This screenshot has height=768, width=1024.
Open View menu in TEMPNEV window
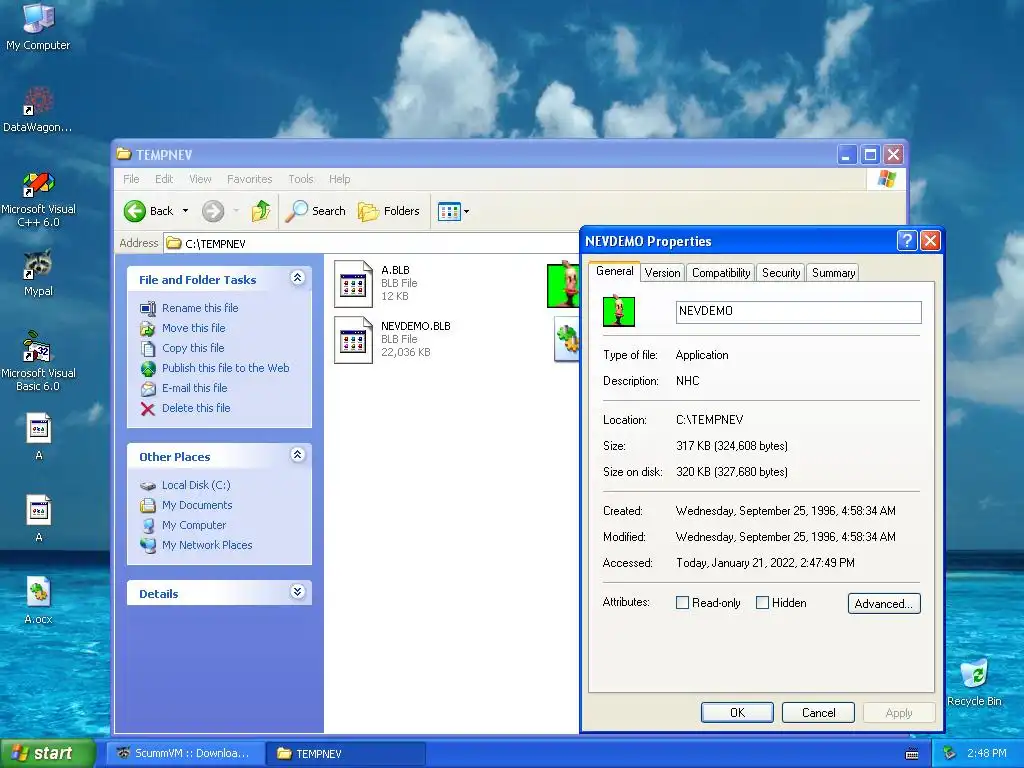[200, 179]
